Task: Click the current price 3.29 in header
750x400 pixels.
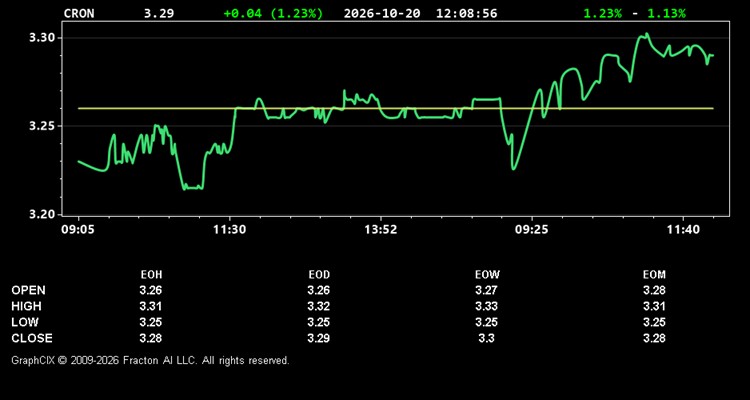Action: pyautogui.click(x=159, y=13)
